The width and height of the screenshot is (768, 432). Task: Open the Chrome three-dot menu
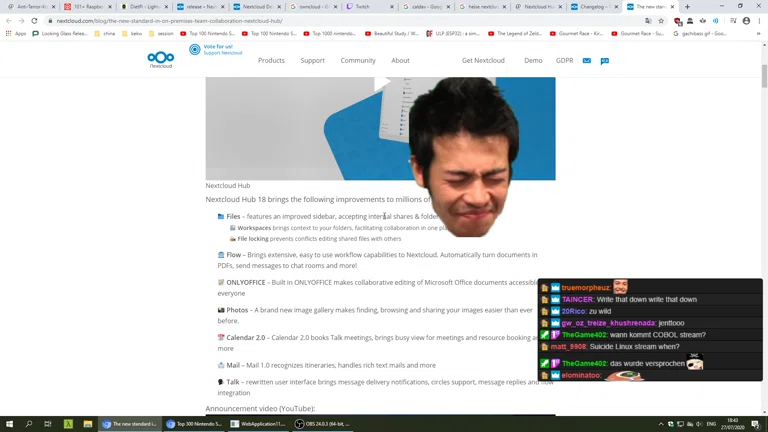point(760,21)
